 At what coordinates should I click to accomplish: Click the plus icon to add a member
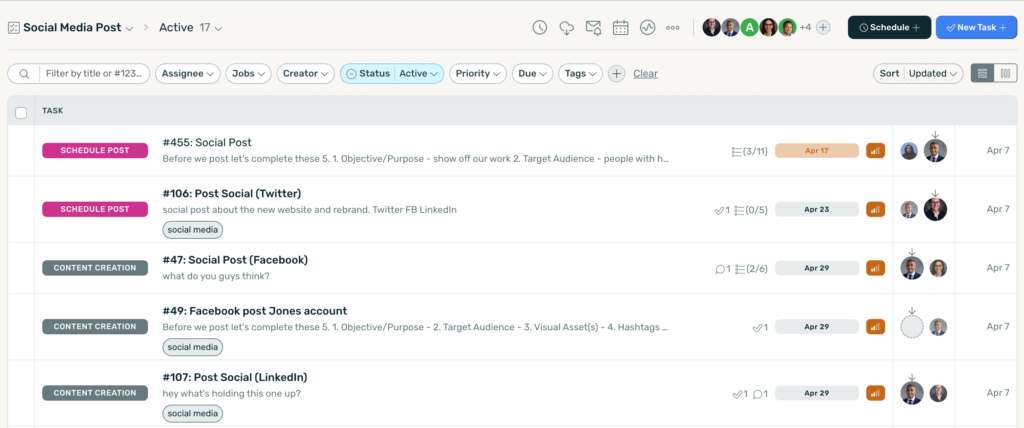tap(823, 28)
